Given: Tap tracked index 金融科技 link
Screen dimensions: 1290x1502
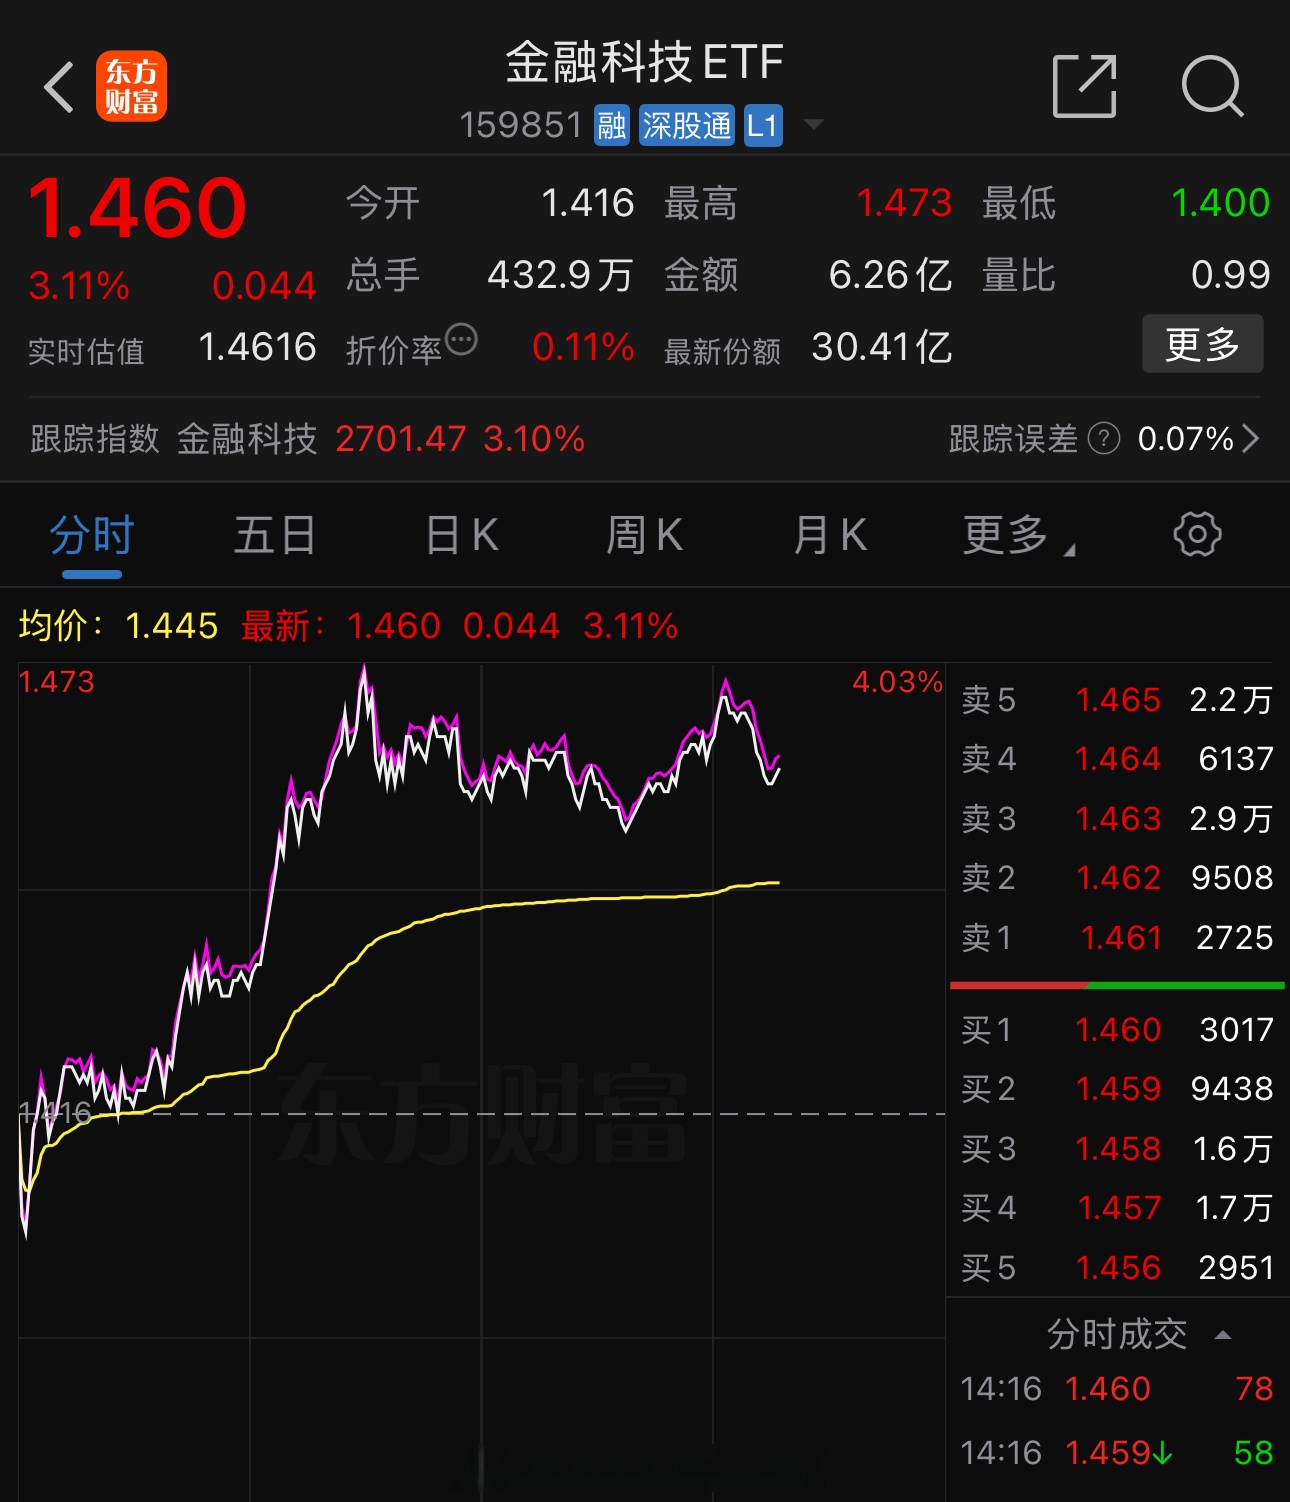Looking at the screenshot, I should [x=247, y=438].
